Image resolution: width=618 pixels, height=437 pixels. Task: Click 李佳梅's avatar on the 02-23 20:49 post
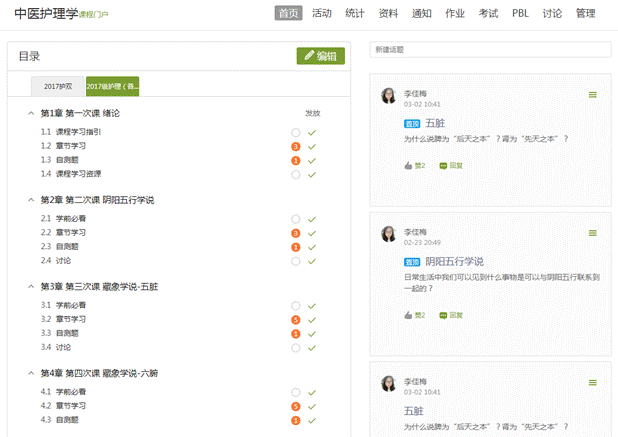pyautogui.click(x=389, y=234)
